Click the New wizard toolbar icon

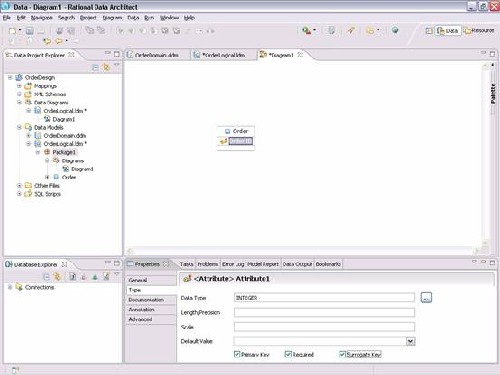[x=12, y=31]
